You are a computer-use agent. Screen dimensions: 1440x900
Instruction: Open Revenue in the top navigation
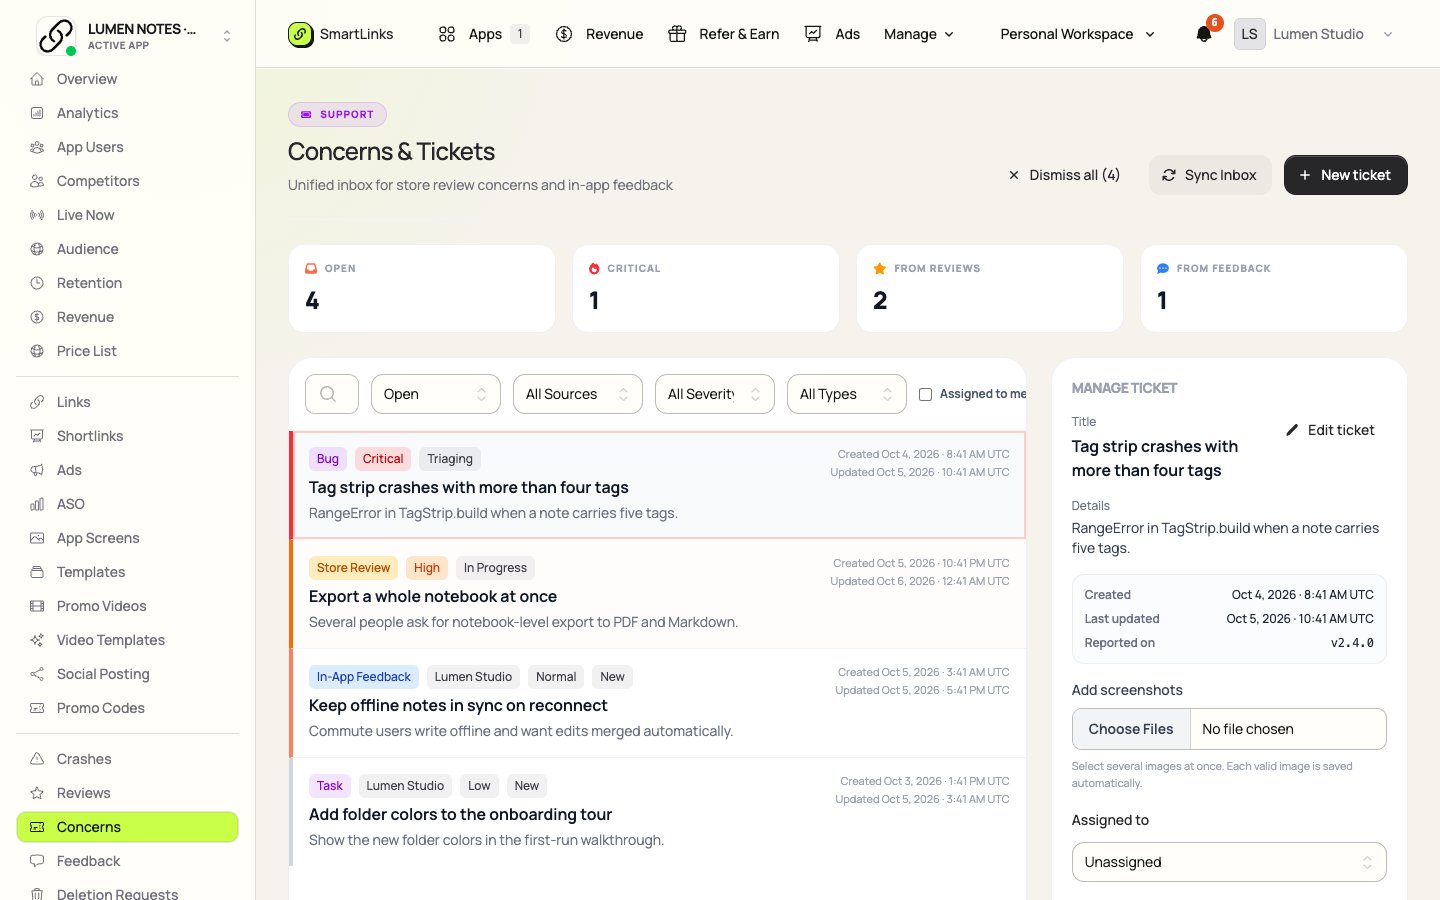tap(600, 34)
